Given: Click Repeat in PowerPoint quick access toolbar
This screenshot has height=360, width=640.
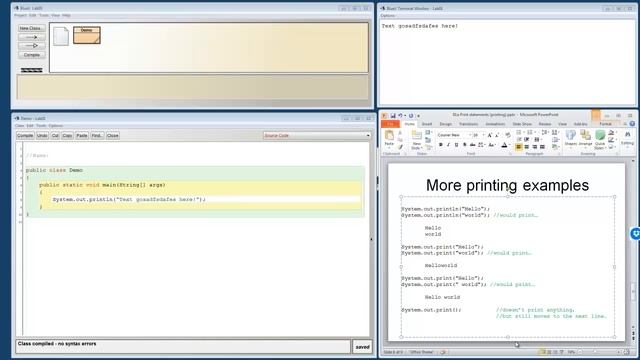Looking at the screenshot, I should pos(411,116).
